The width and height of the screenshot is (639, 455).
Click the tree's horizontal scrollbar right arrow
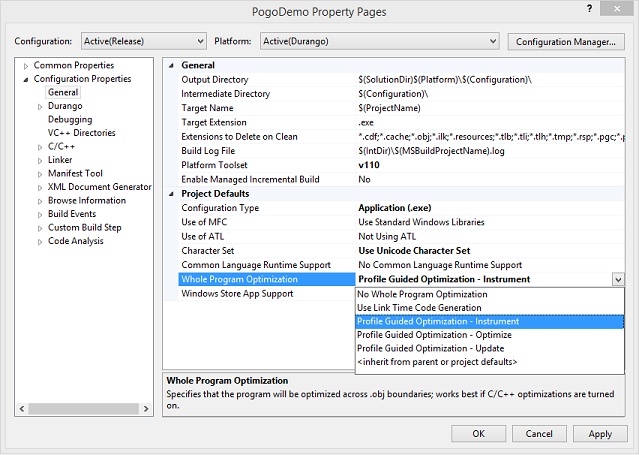pos(146,409)
